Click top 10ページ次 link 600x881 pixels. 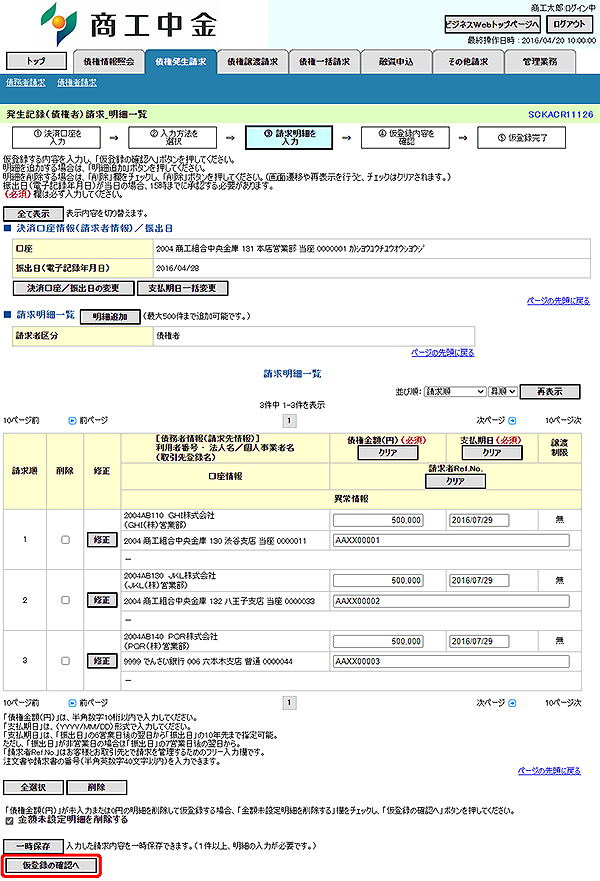coord(563,420)
